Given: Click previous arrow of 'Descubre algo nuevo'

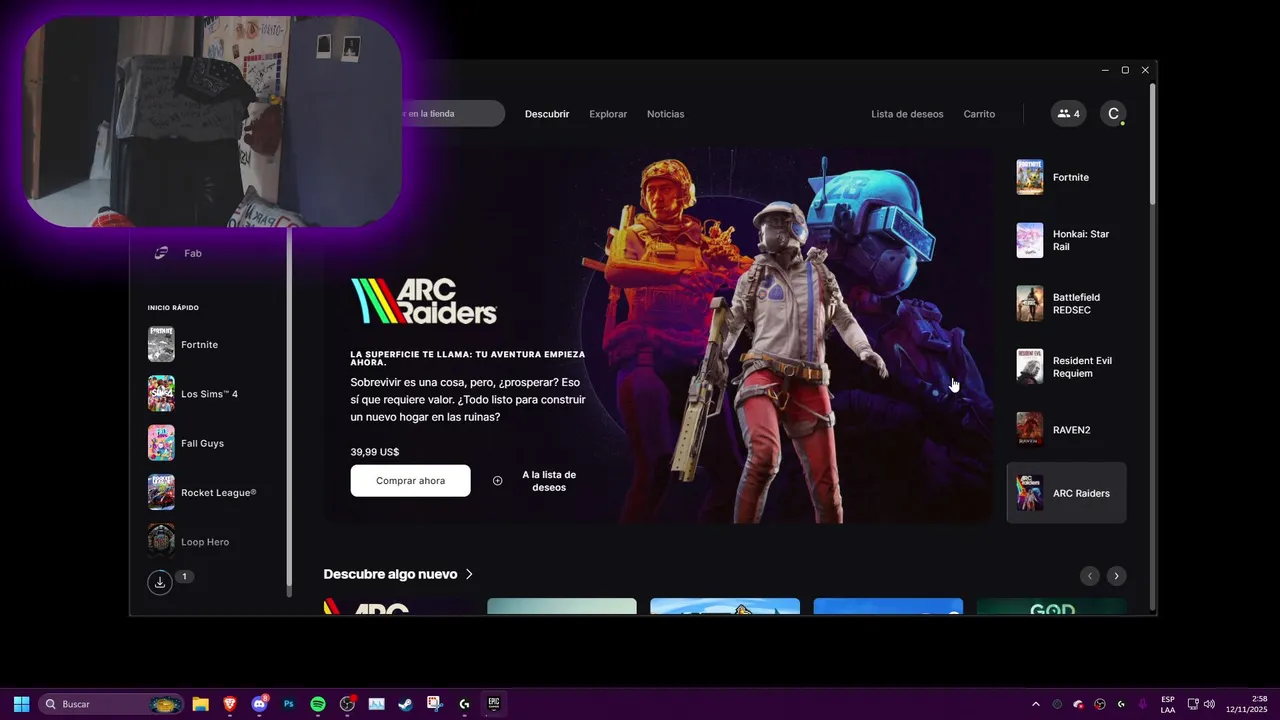Looking at the screenshot, I should pos(1090,576).
